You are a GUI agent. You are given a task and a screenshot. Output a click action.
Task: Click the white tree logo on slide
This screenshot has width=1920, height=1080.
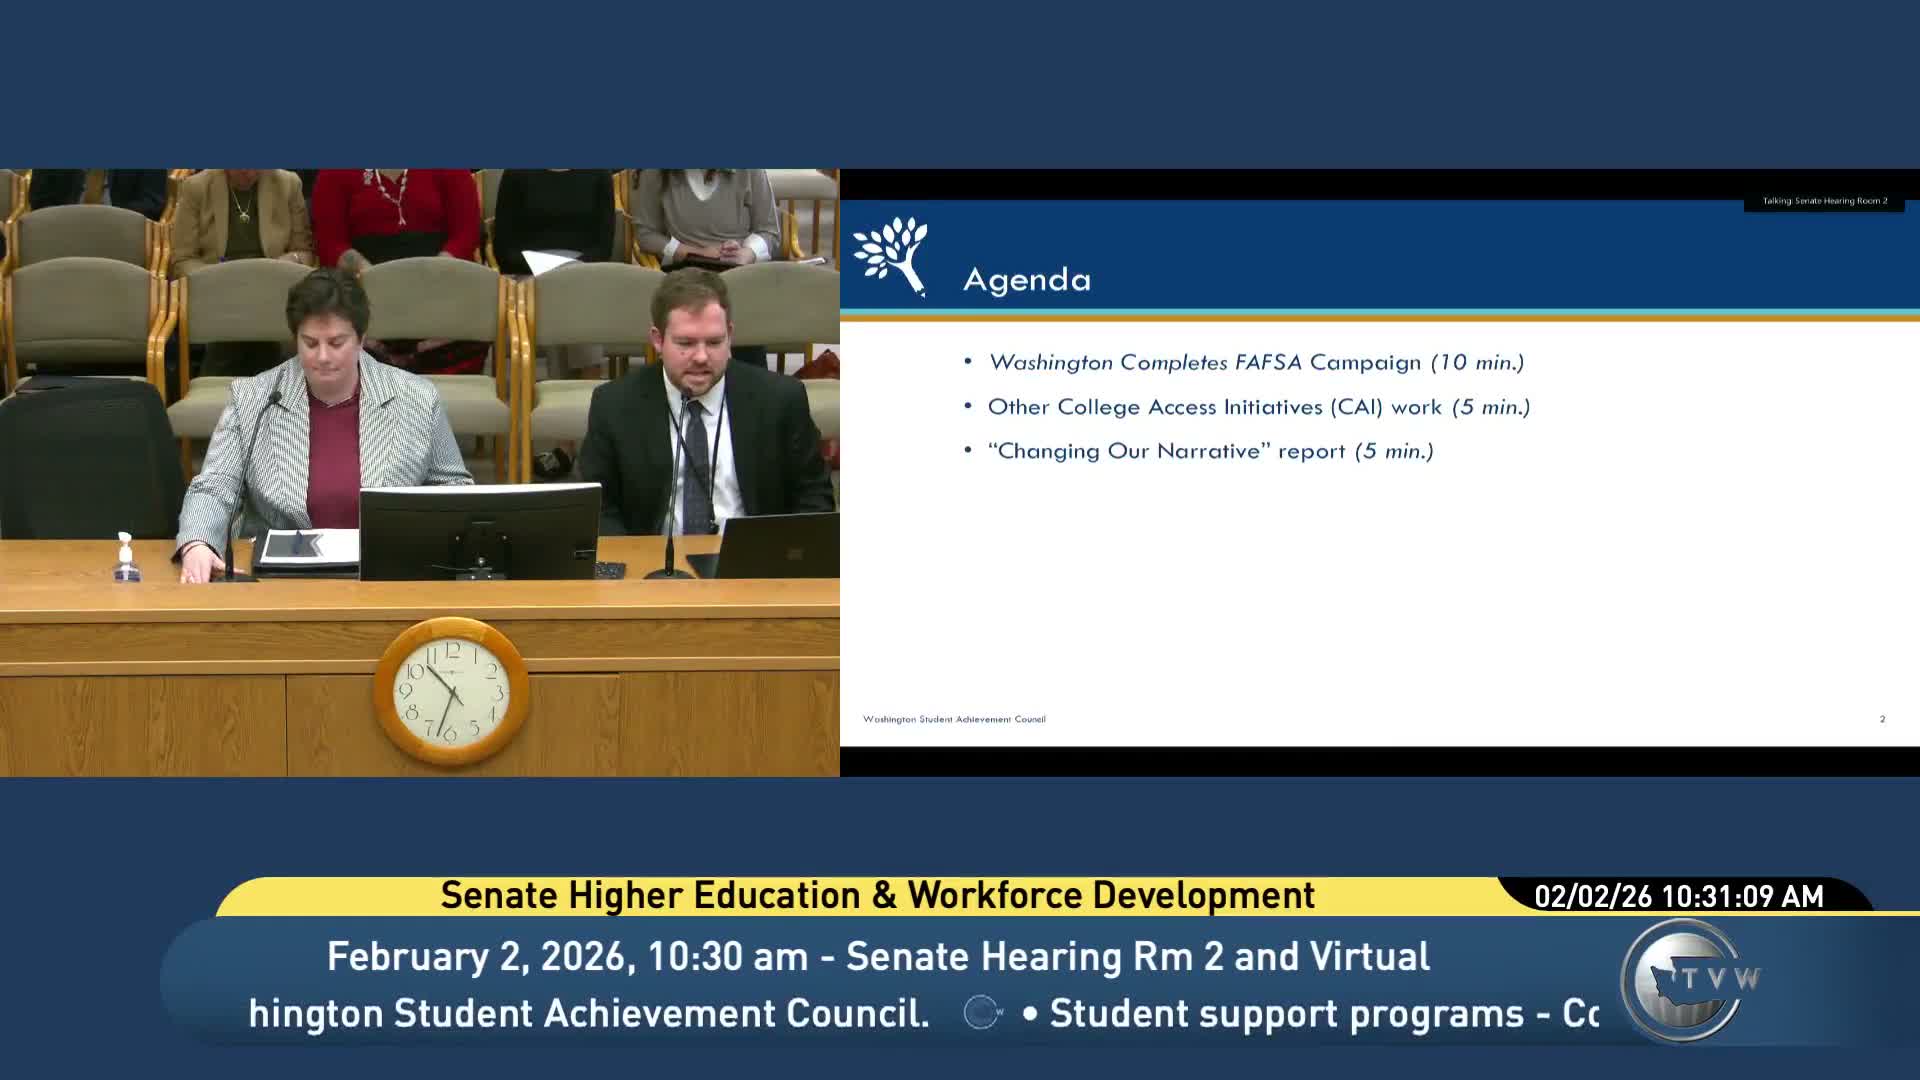coord(890,256)
